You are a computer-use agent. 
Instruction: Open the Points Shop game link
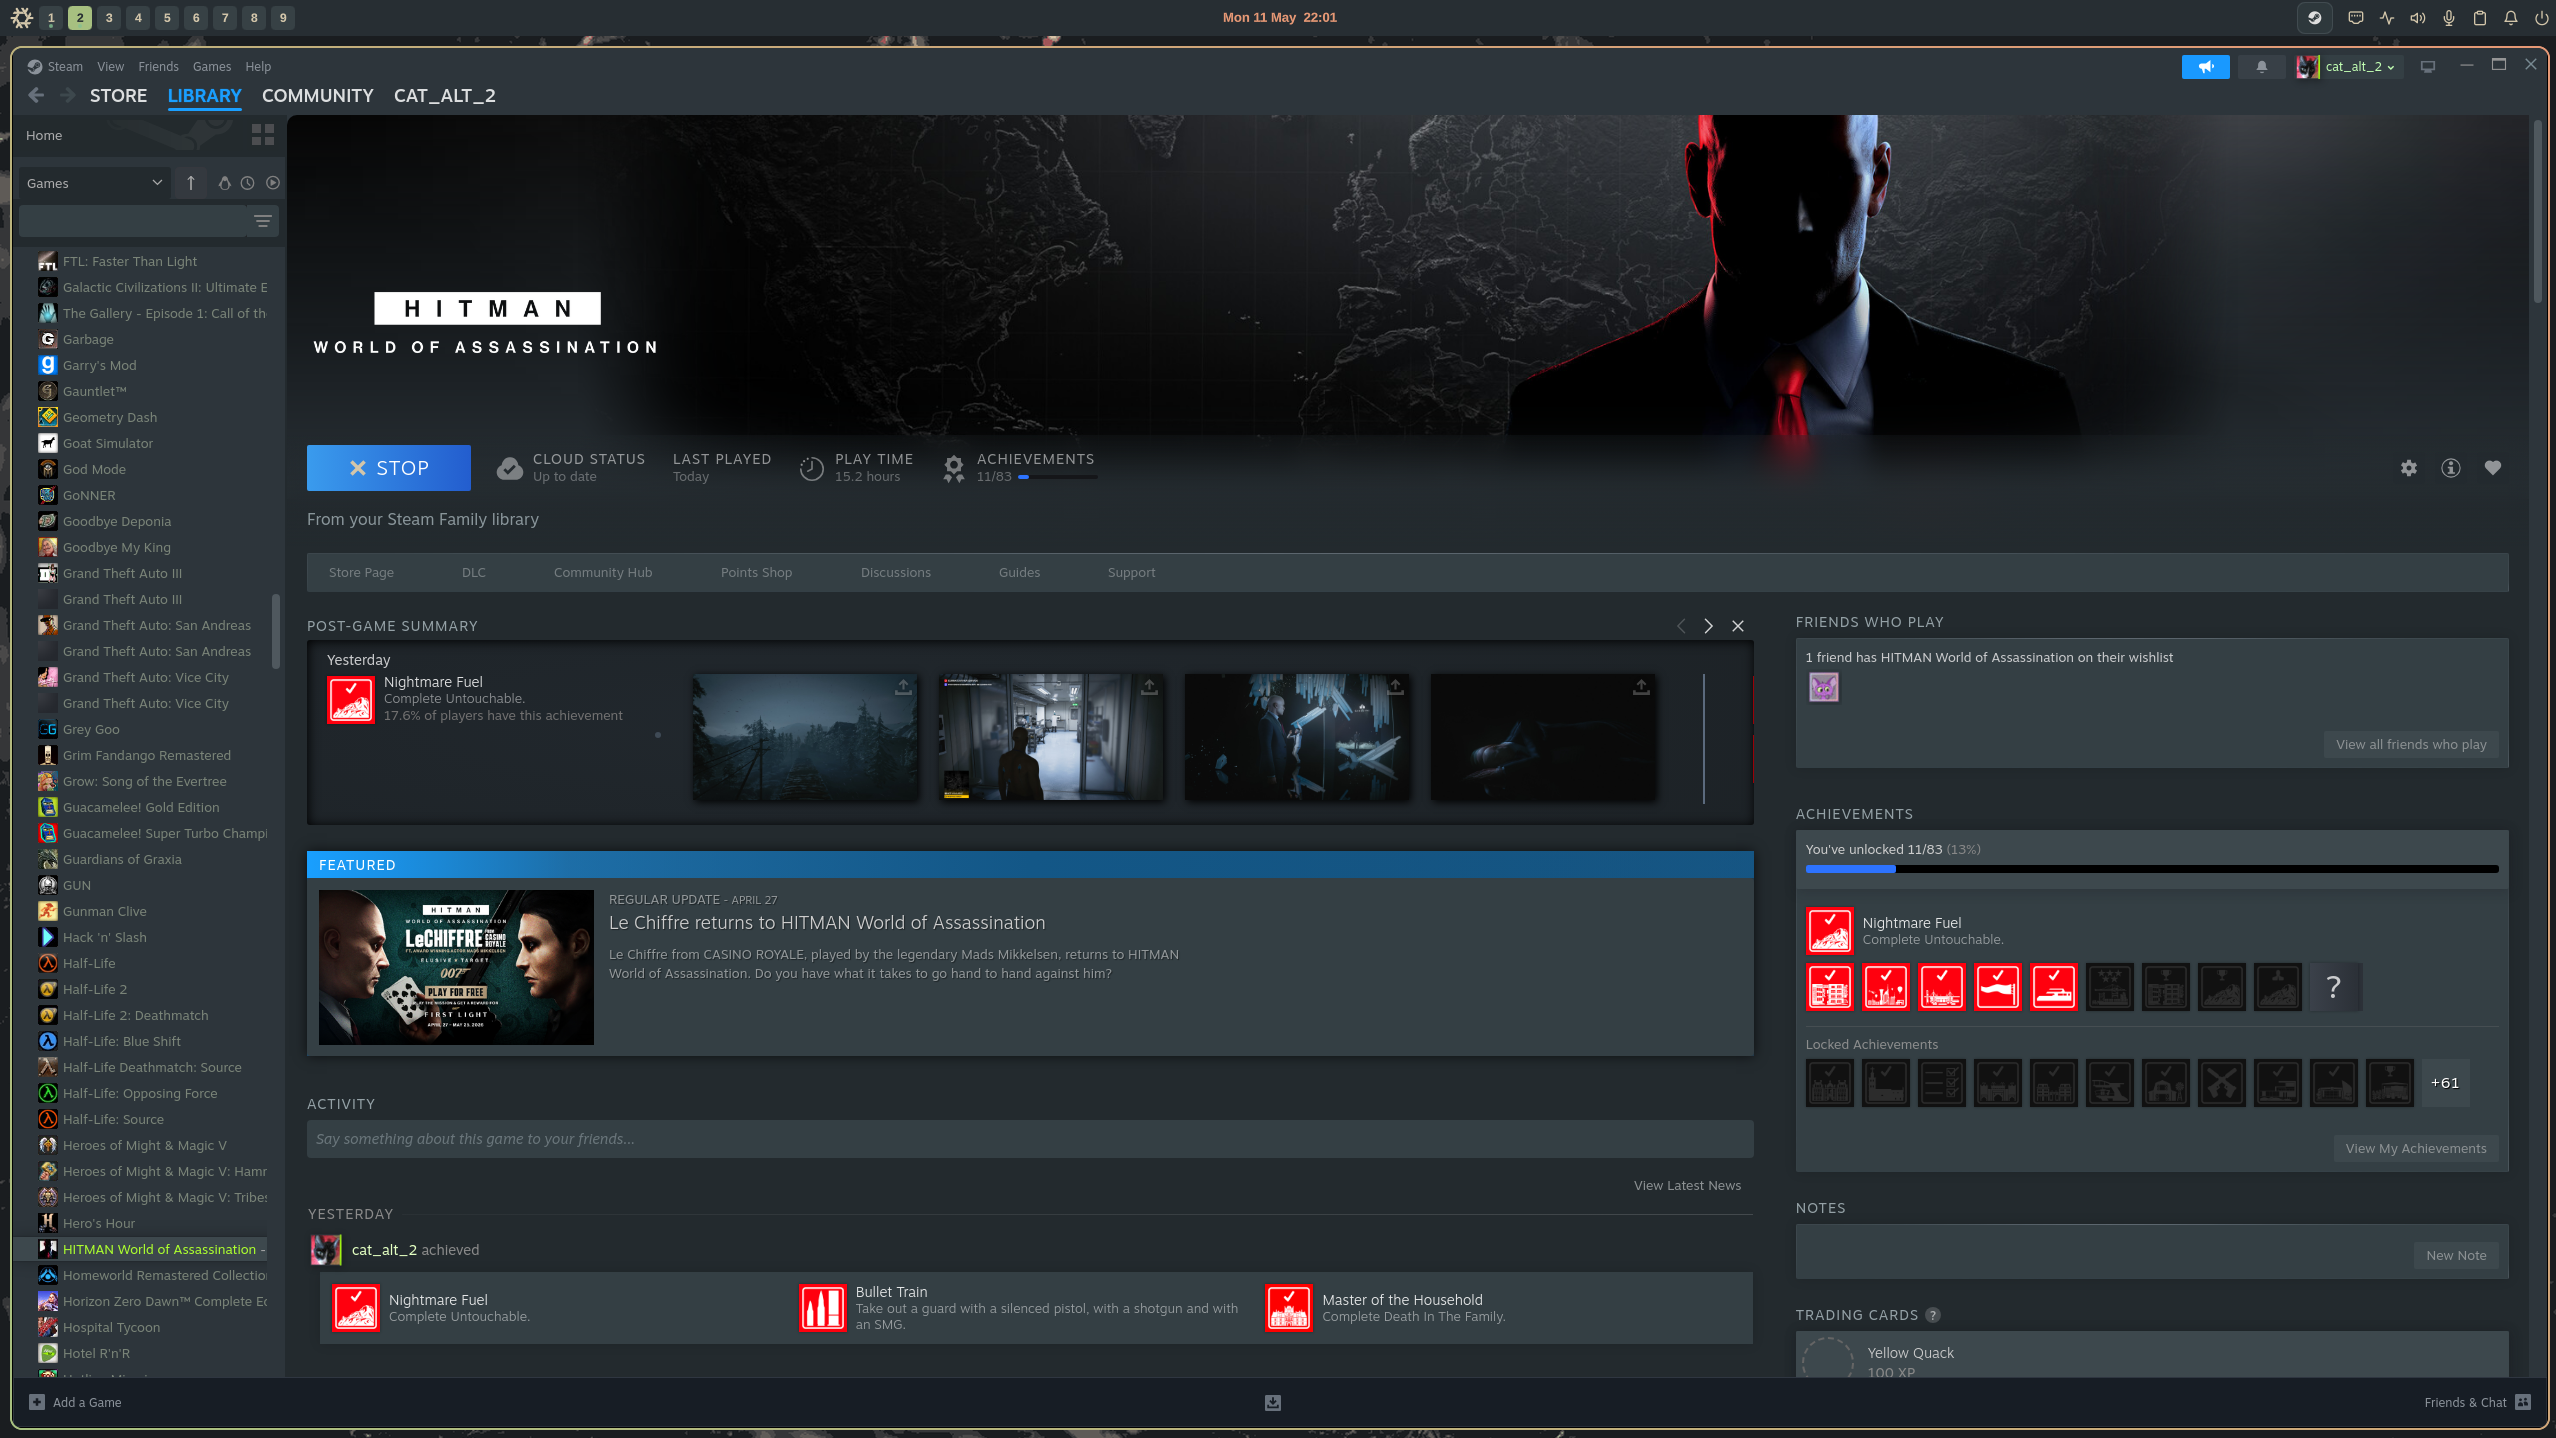point(757,573)
